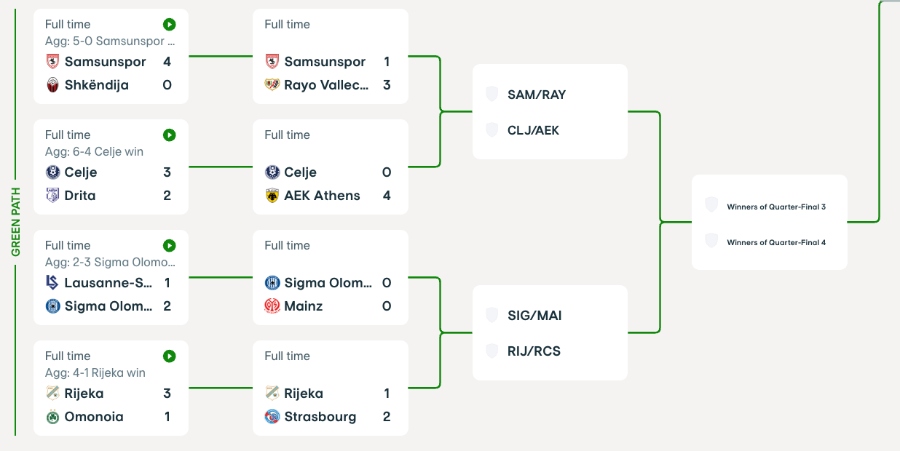Open the SAM/RAY quarter-final slot
900x451 pixels.
[x=537, y=94]
